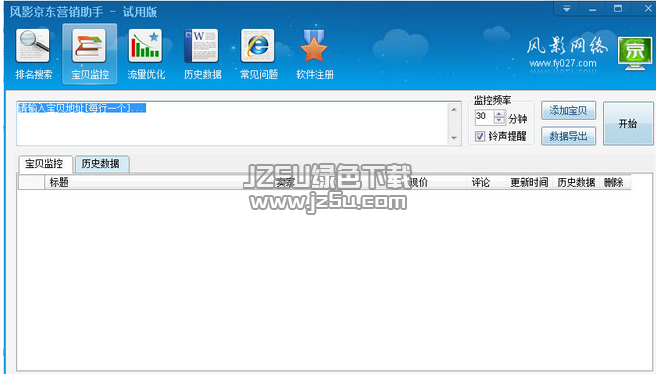Click the URL box scroll up arrow
This screenshot has width=656, height=374.
tap(454, 109)
